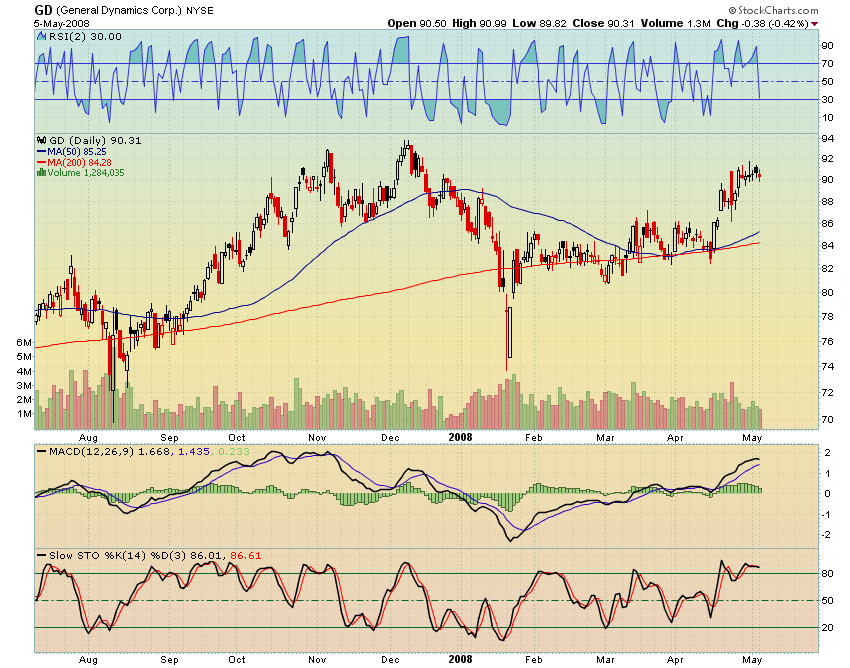The height and width of the screenshot is (668, 850).
Task: Click the '-2' label on the MACD axis
Action: [827, 535]
